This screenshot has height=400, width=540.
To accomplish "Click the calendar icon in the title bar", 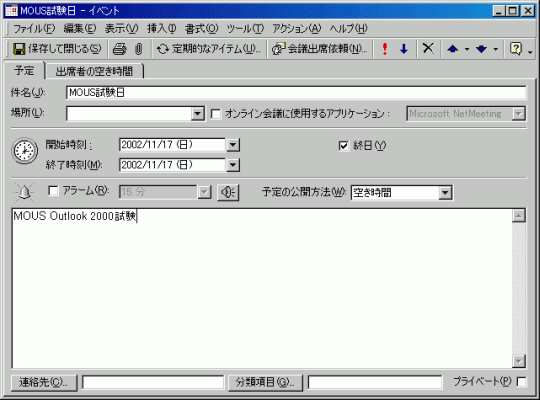I will coord(11,10).
